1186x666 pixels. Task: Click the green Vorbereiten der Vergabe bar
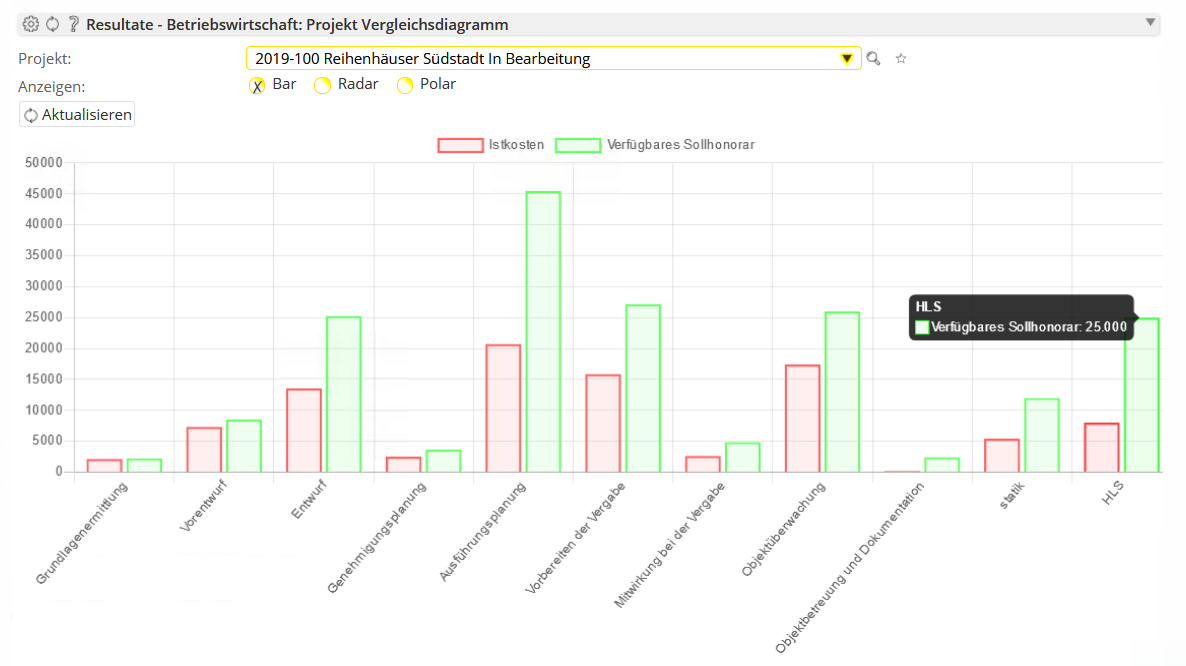[643, 388]
